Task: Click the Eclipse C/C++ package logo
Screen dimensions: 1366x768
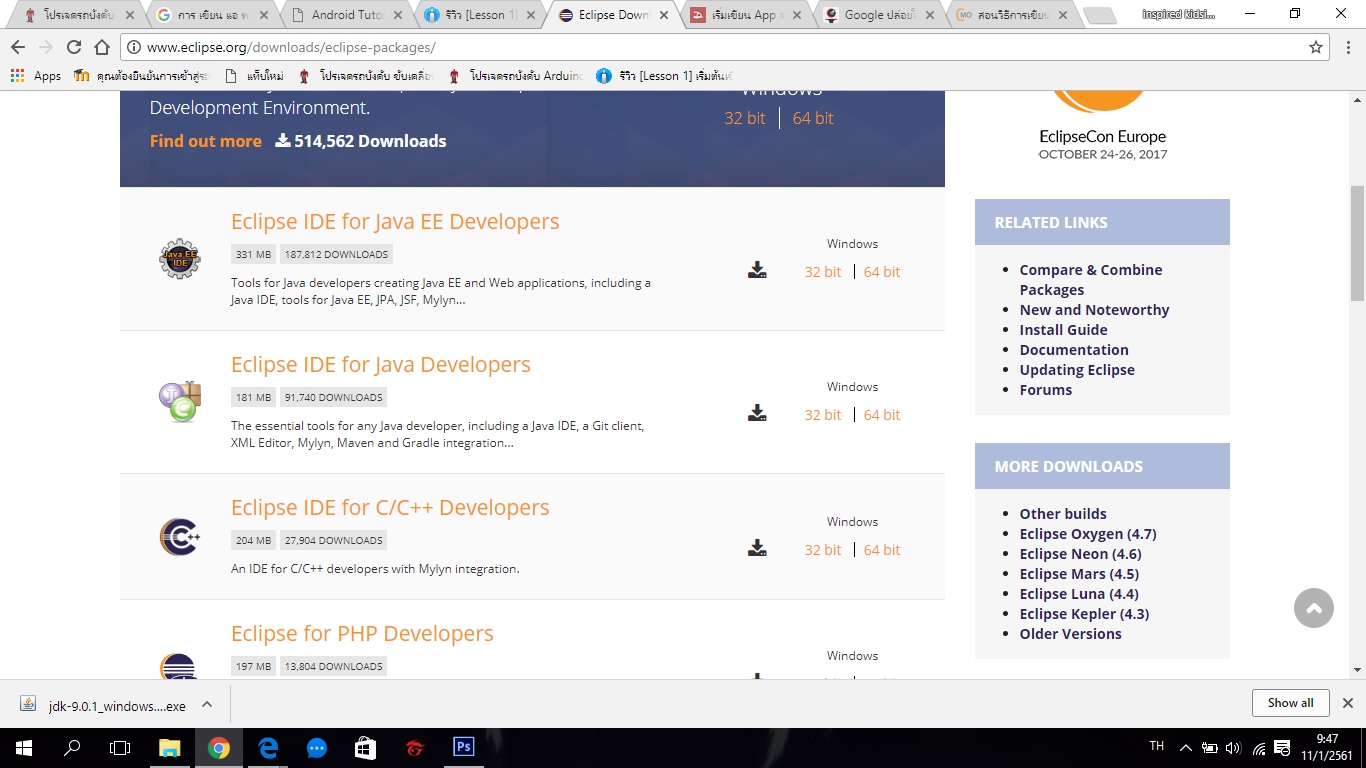Action: point(180,537)
